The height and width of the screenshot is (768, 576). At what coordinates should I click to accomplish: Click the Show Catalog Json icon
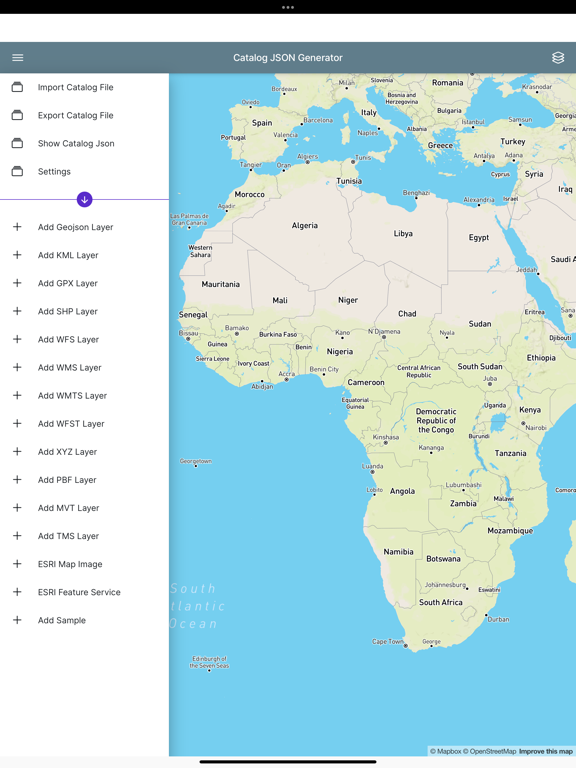click(17, 143)
